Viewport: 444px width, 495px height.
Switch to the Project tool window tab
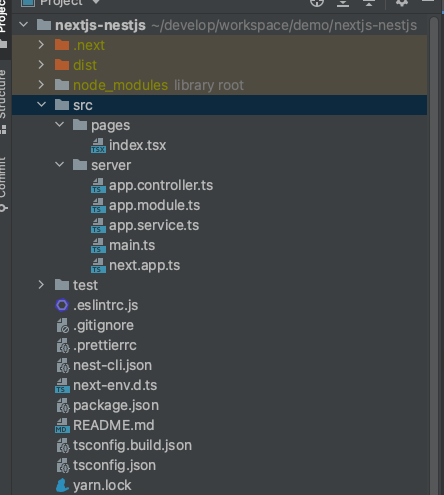click(x=4, y=24)
